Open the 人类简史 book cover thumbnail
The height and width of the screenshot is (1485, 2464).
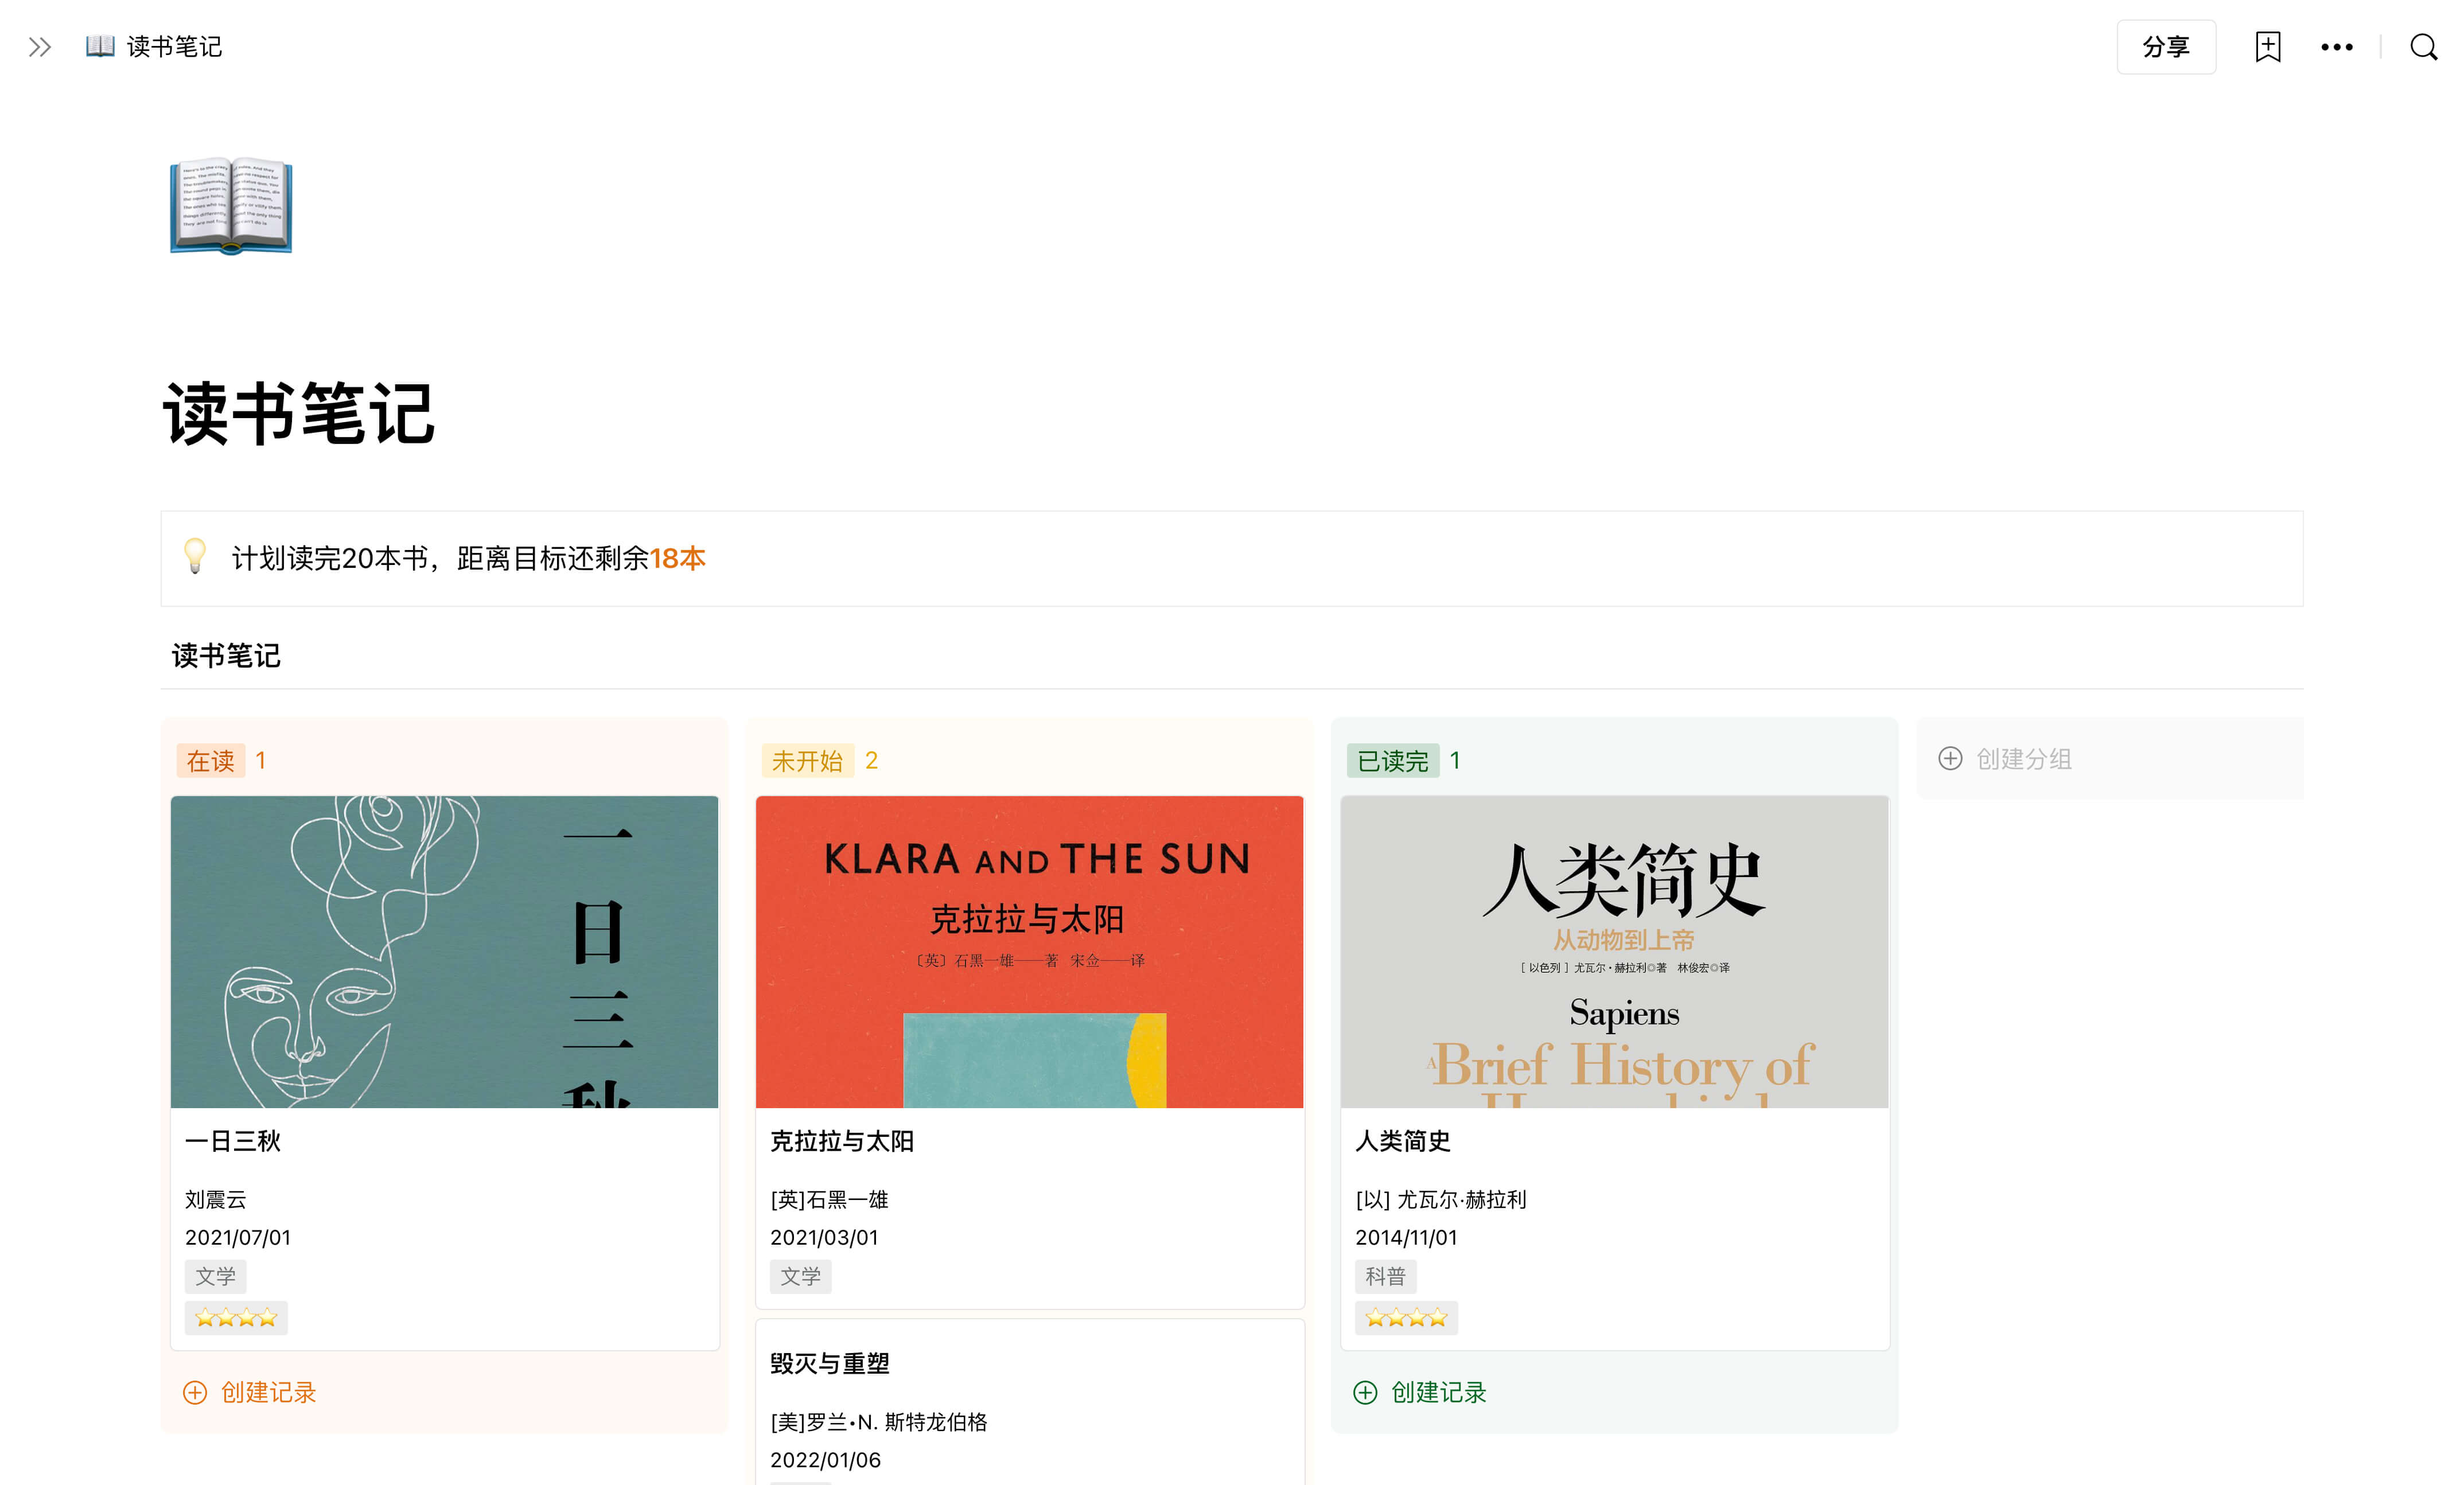click(x=1614, y=952)
